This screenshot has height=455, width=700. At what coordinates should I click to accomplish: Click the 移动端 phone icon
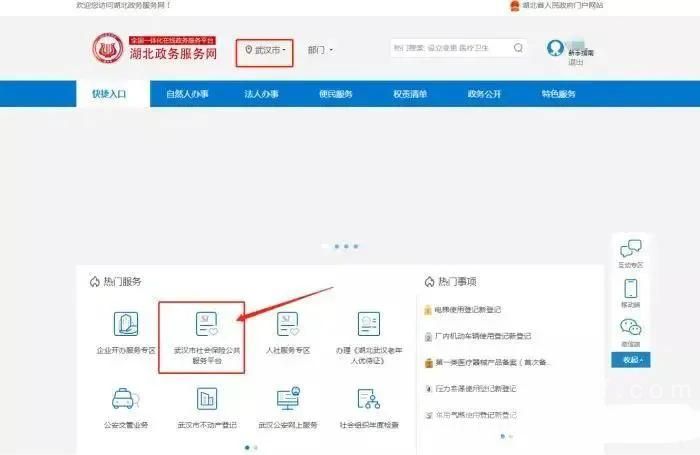click(x=631, y=288)
